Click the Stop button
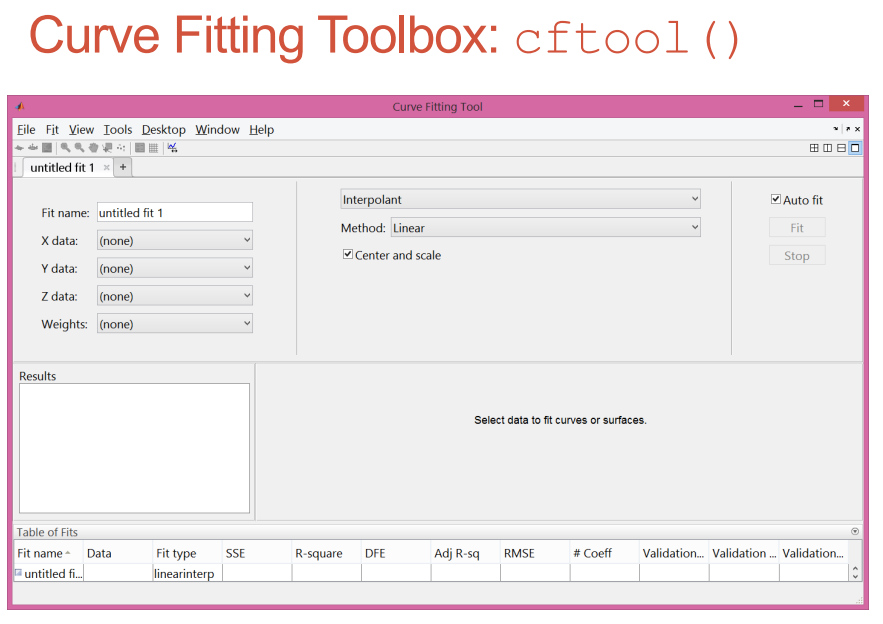 [x=797, y=256]
